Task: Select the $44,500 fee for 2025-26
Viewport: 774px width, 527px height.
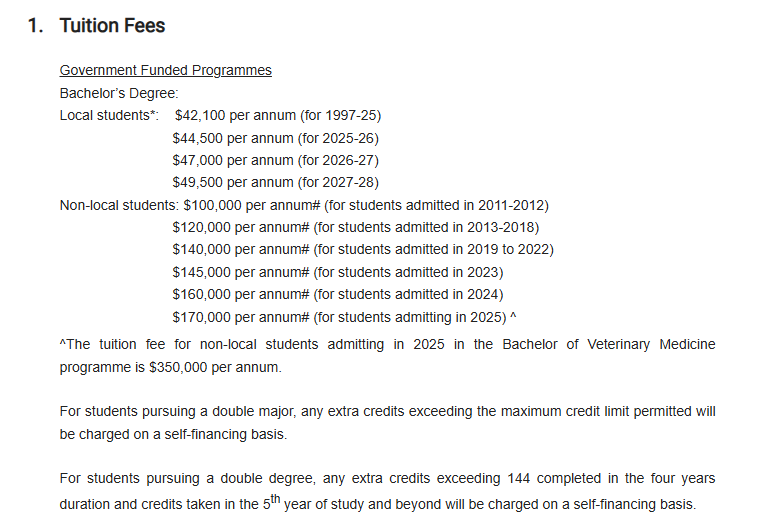Action: tap(275, 138)
